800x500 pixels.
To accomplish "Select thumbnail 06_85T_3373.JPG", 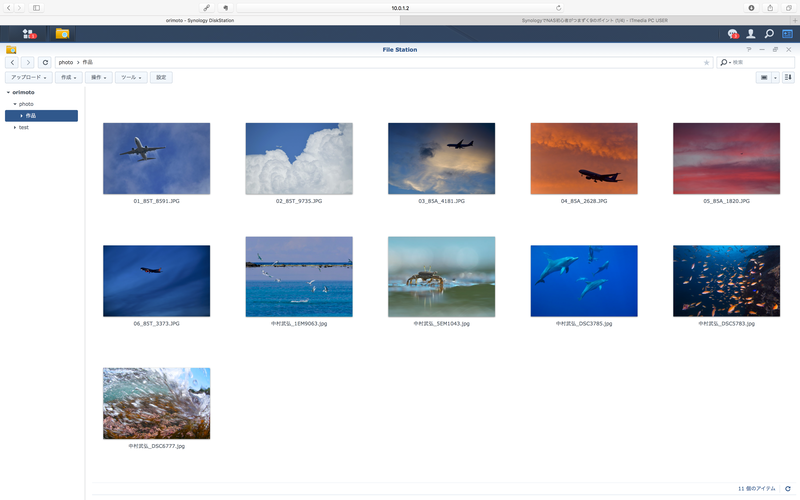I will click(157, 281).
